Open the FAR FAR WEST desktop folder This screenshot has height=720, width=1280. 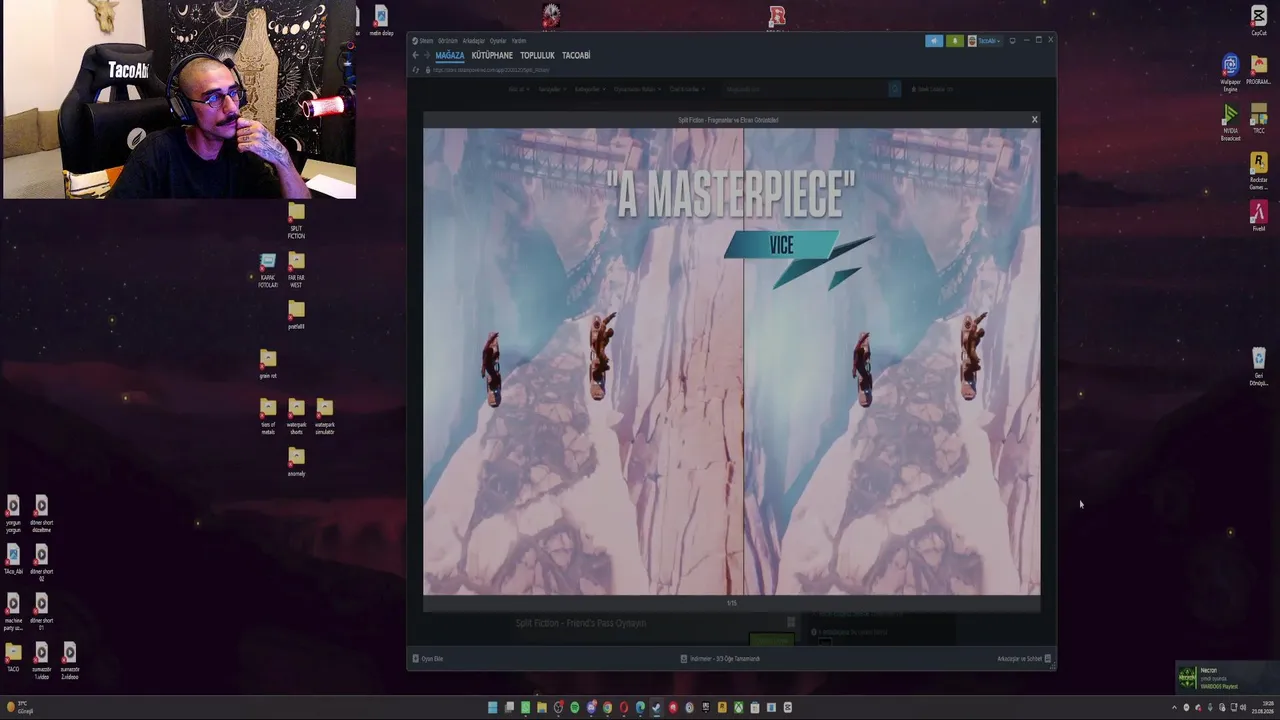click(296, 270)
